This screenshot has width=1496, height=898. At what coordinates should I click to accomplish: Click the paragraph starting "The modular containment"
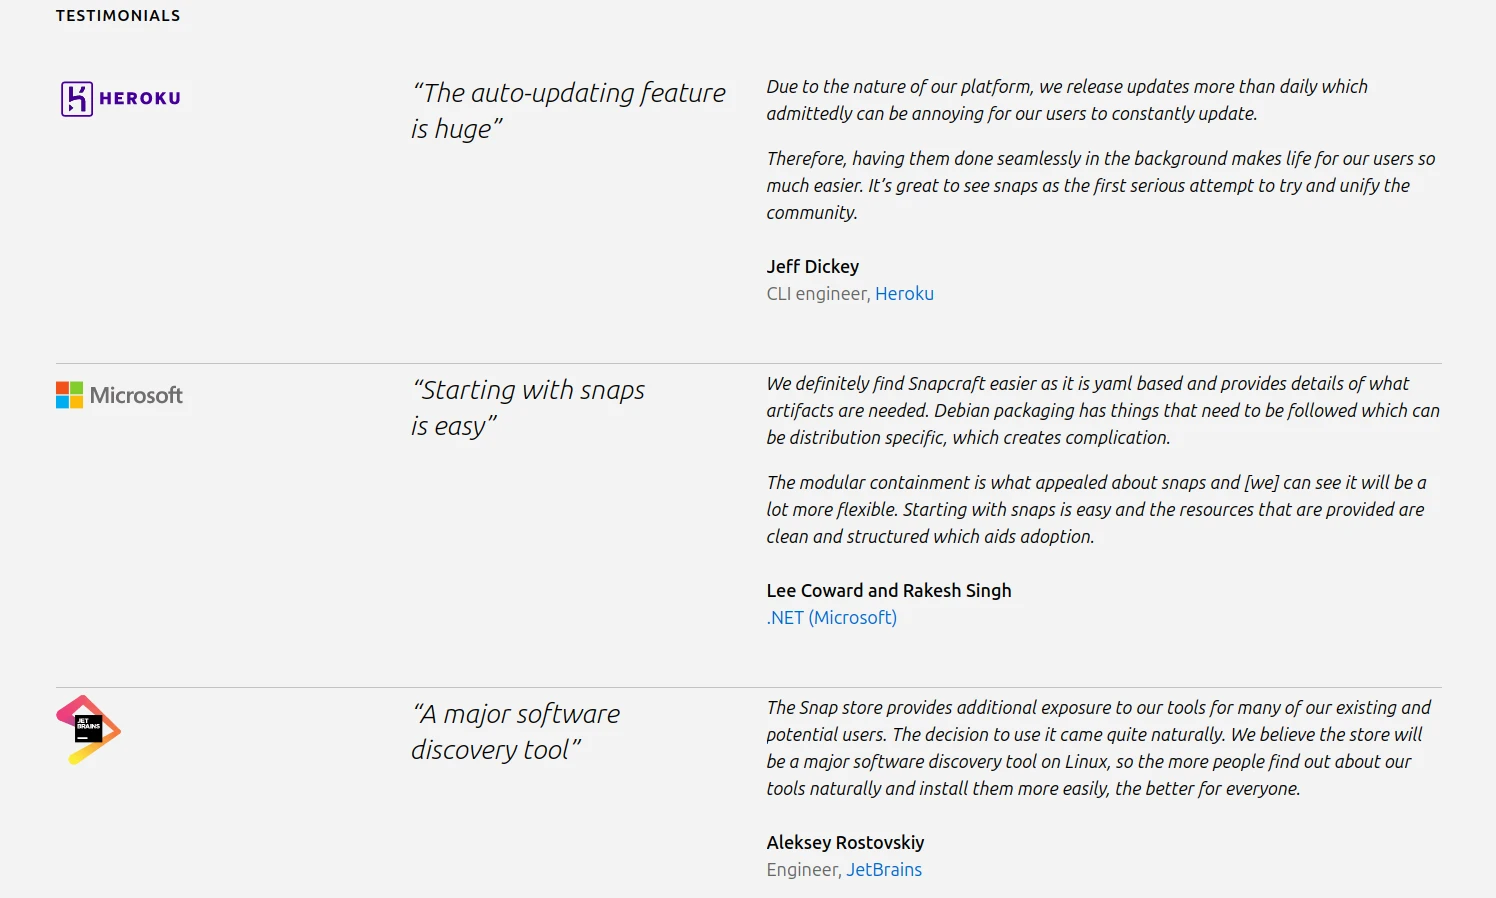[1096, 509]
